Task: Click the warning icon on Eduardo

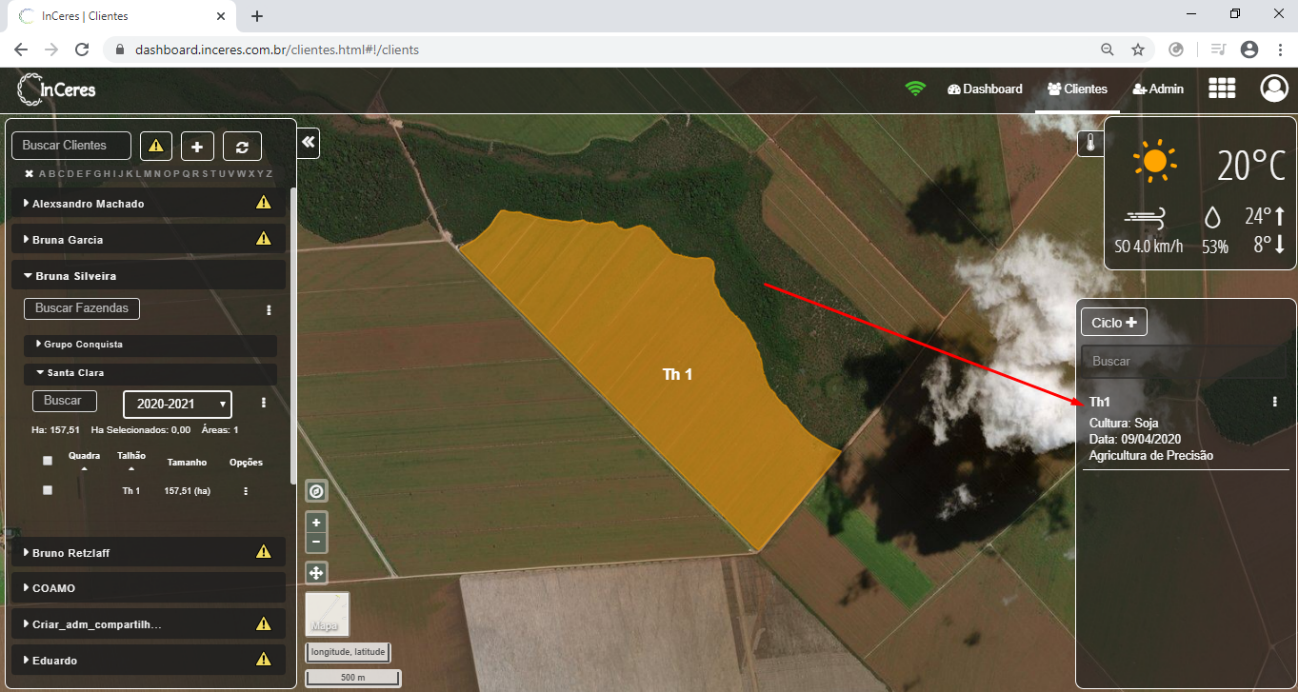Action: coord(263,660)
